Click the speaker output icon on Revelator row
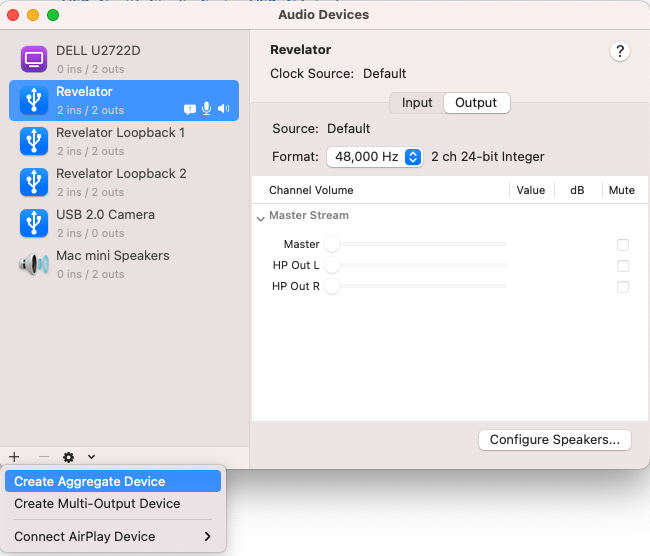The height and width of the screenshot is (556, 650). pyautogui.click(x=223, y=109)
